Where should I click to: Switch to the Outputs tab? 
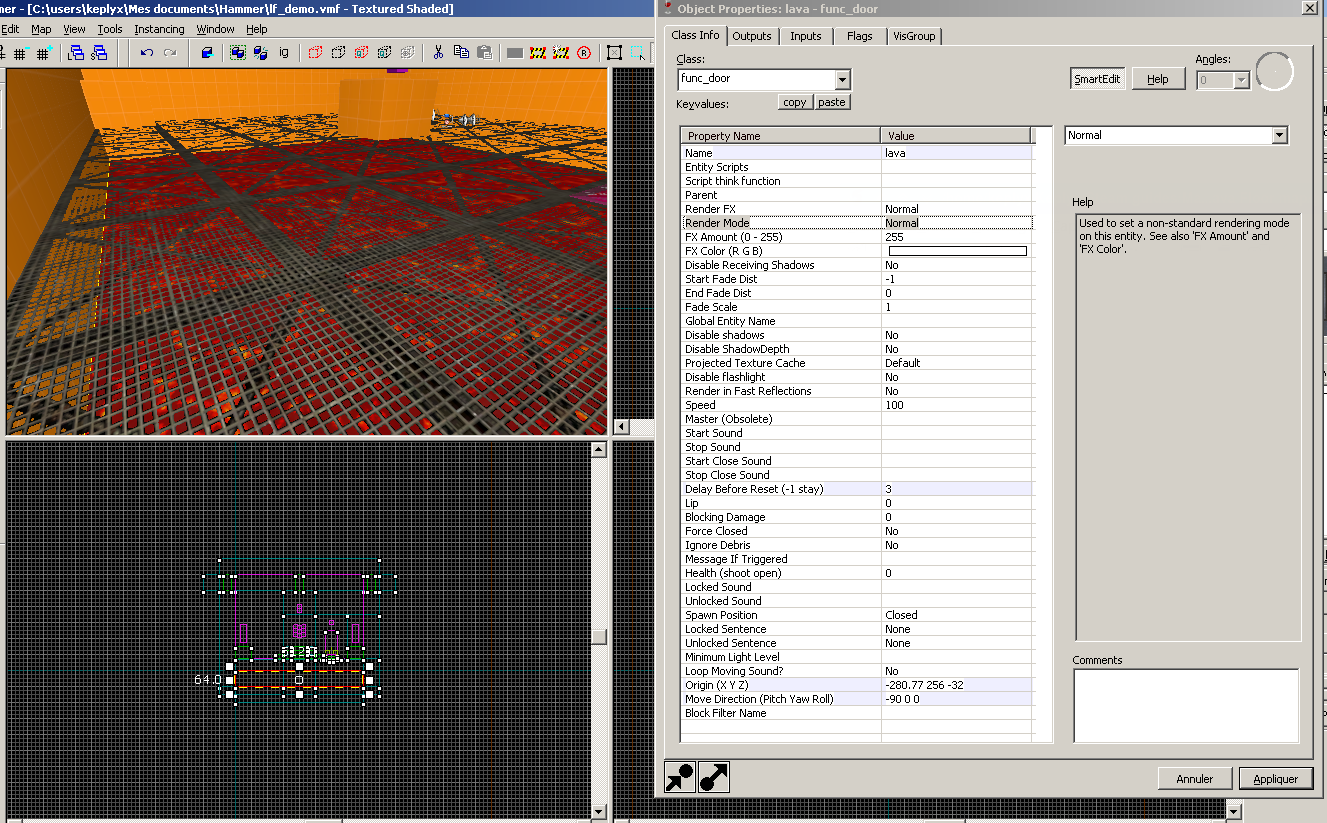(752, 36)
